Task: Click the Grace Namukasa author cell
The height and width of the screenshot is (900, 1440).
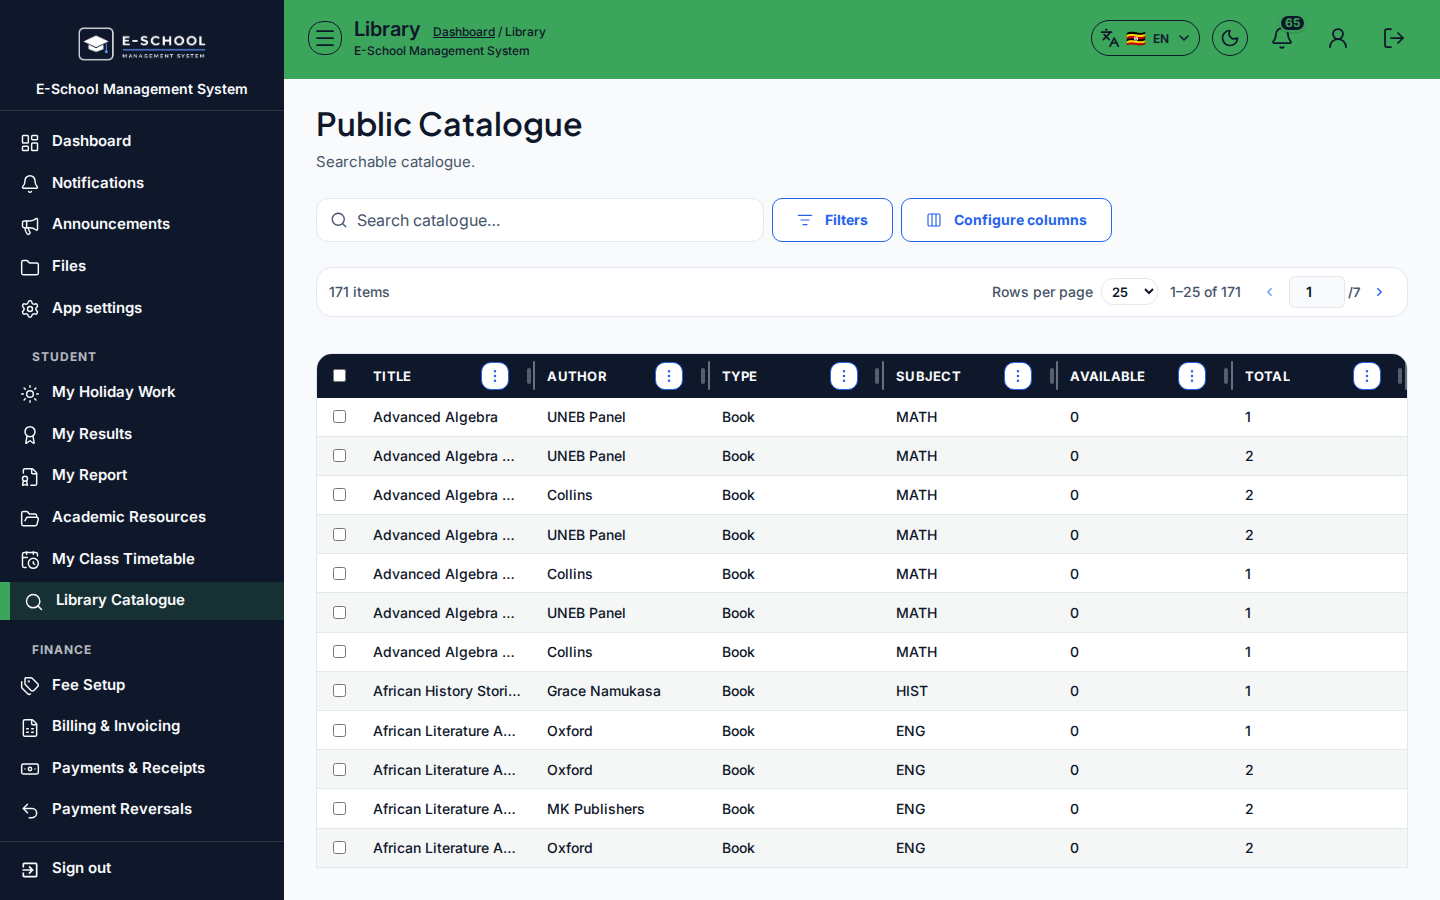Action: tap(604, 691)
